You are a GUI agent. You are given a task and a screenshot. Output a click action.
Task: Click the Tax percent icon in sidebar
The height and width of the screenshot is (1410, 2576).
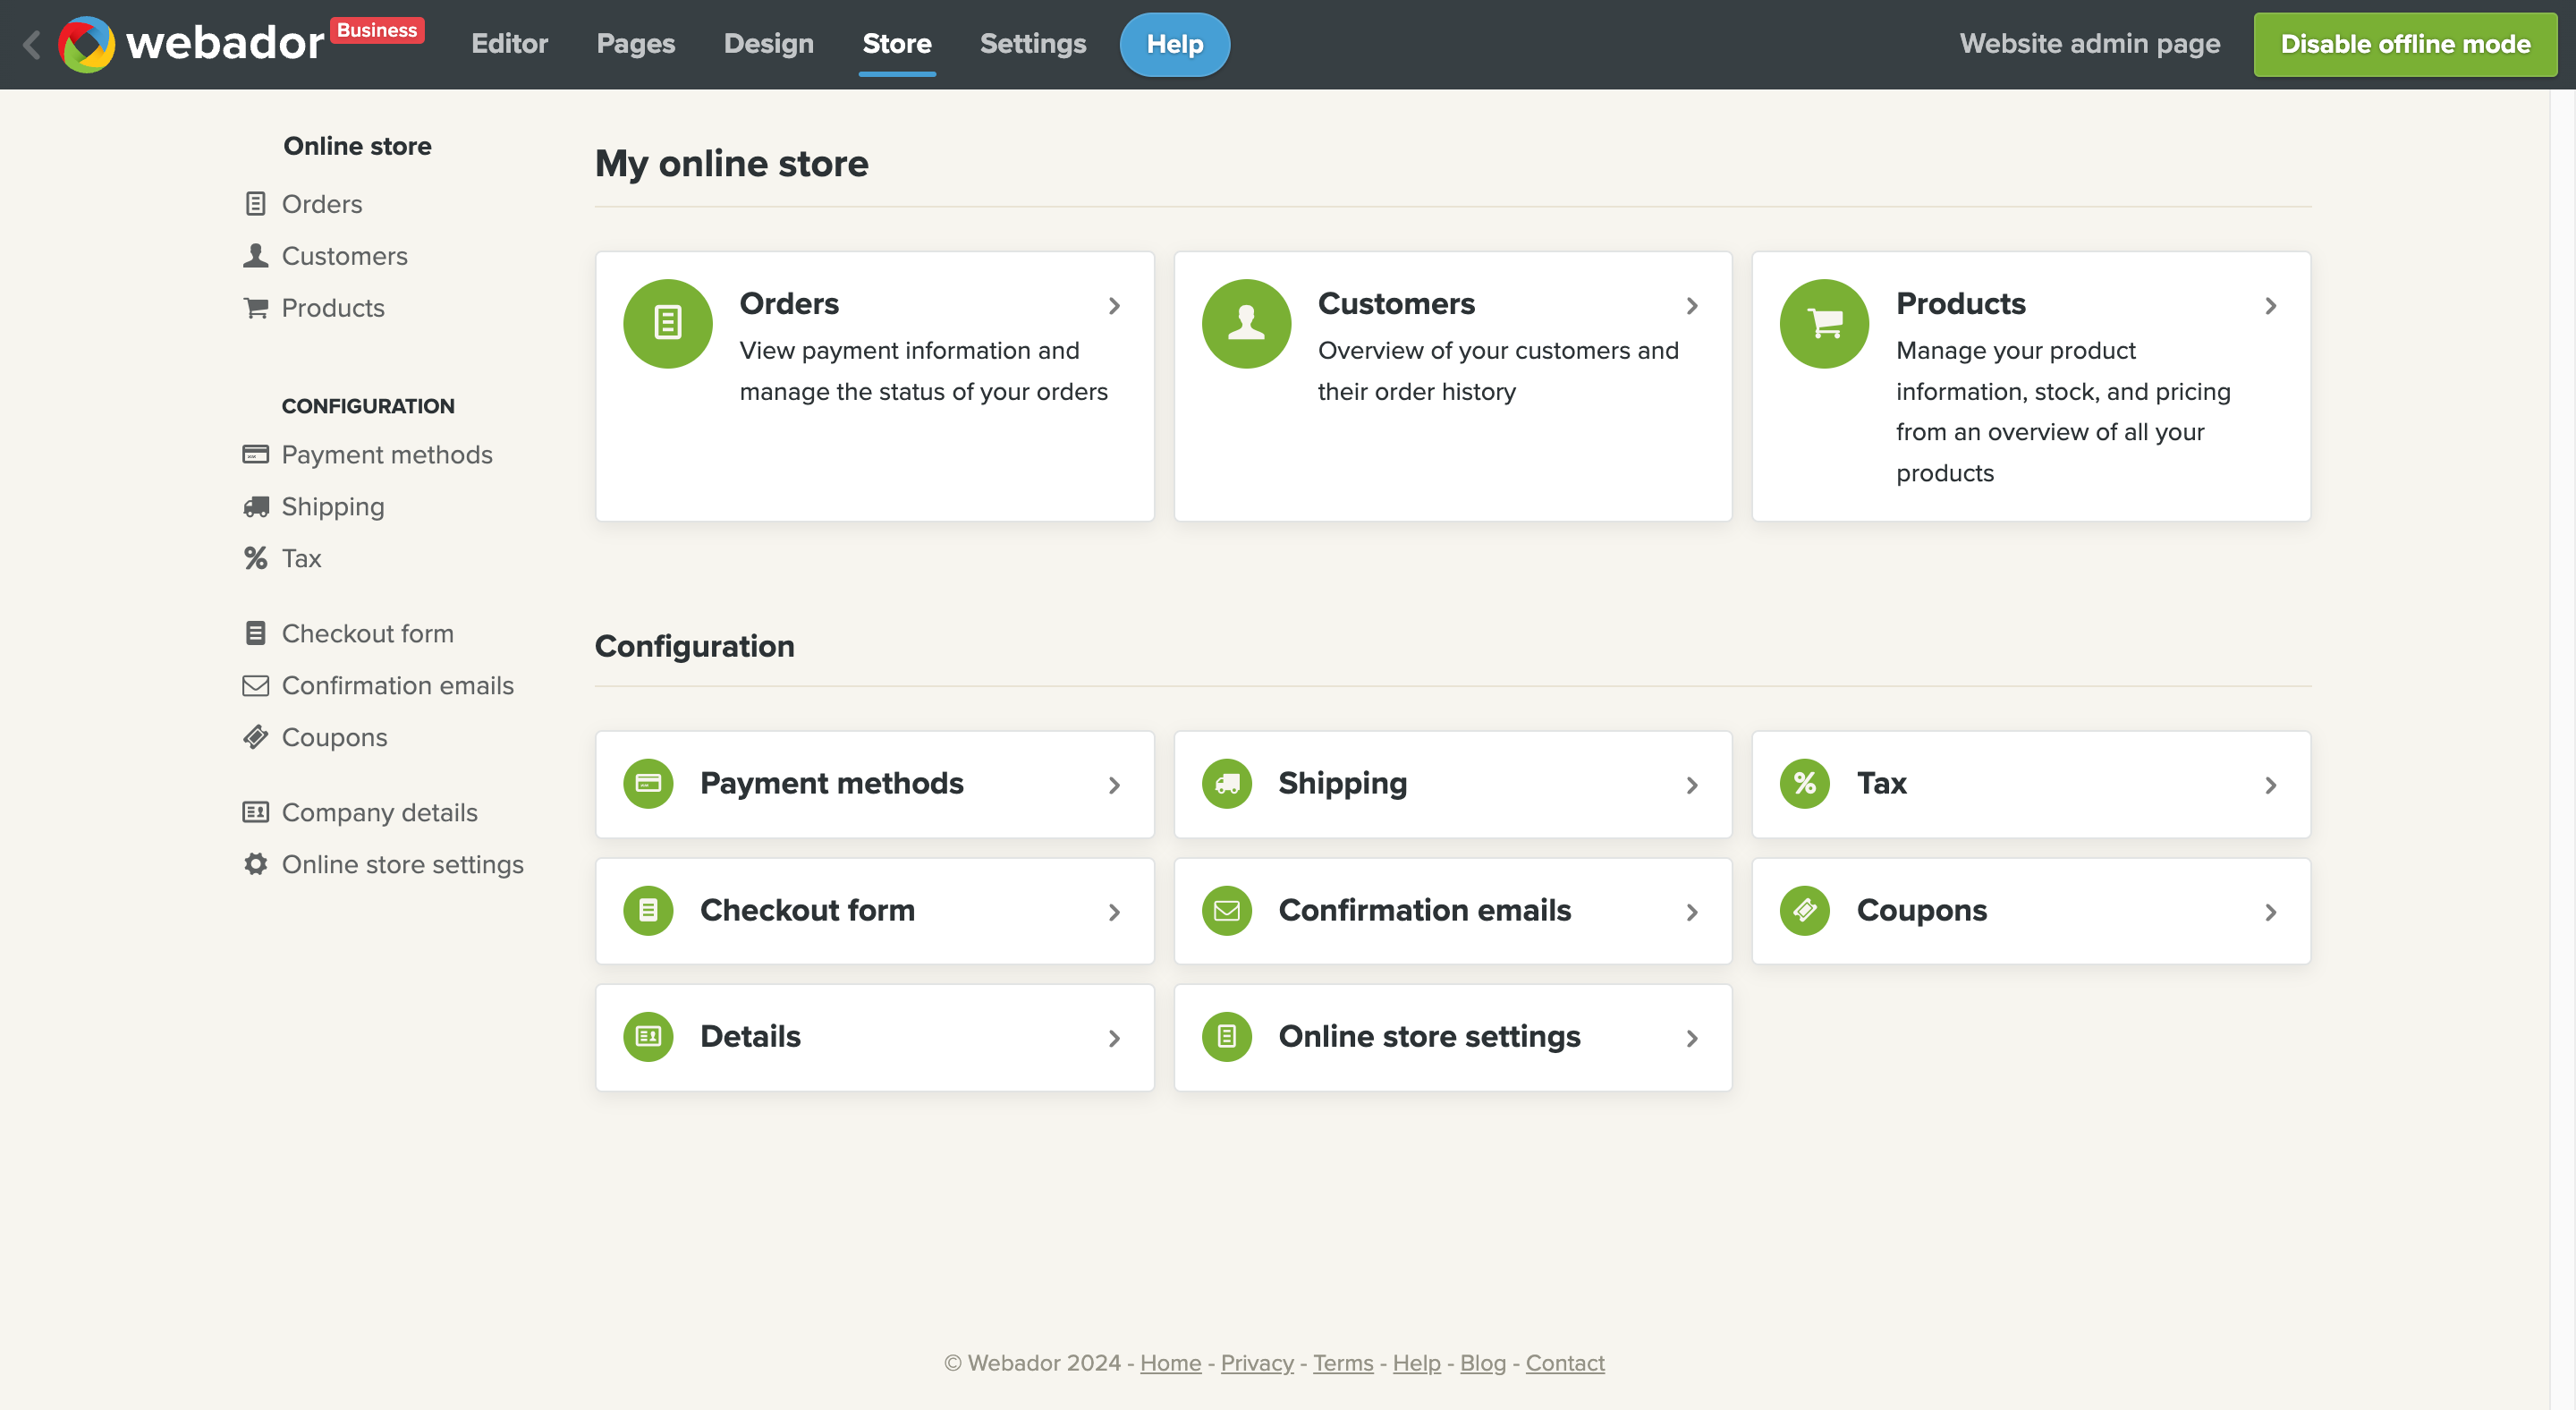pos(256,558)
